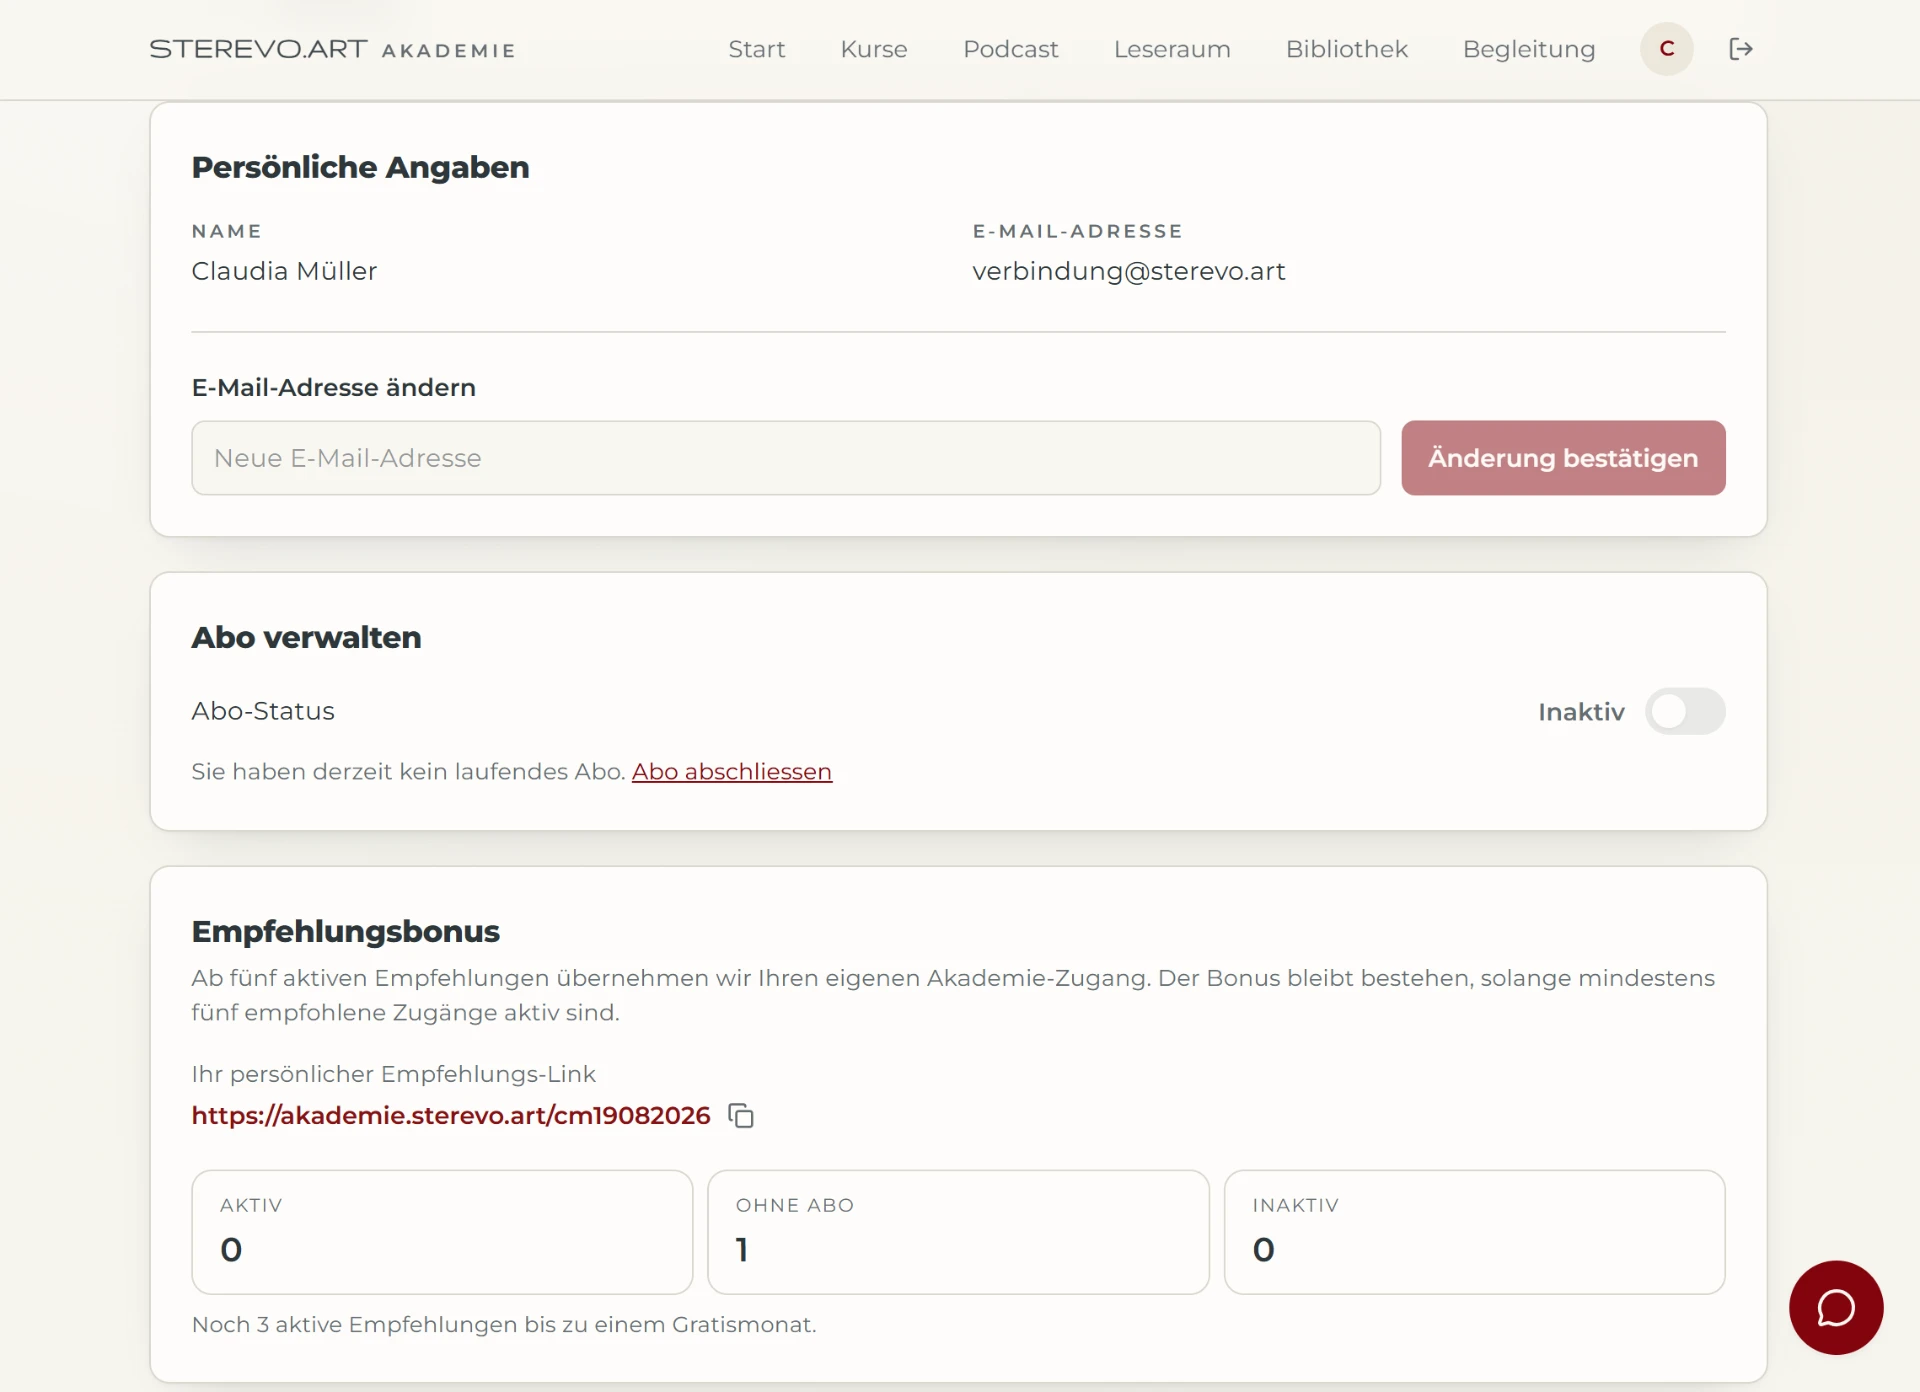Click the "Abo-Status" label

263,711
